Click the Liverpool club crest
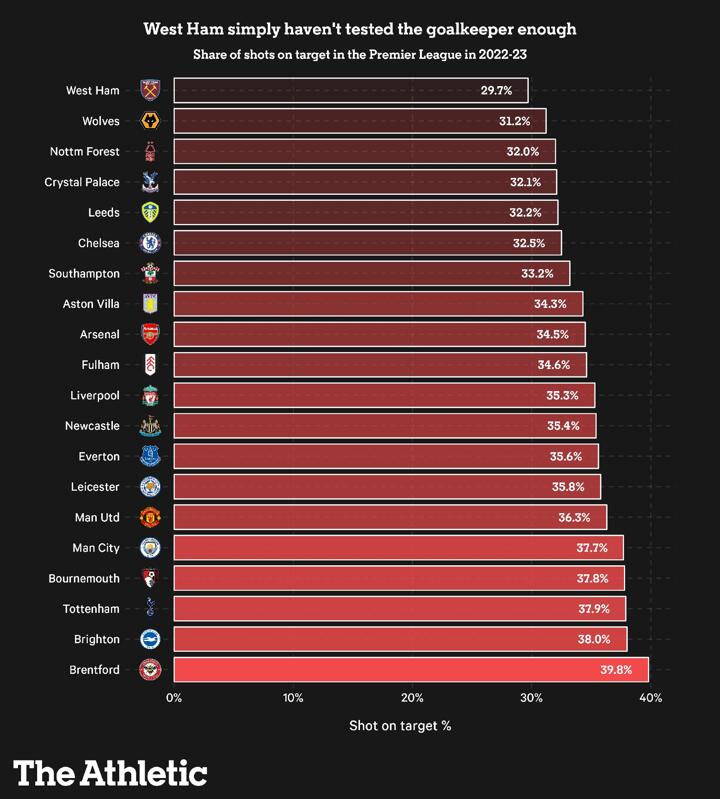720x799 pixels. click(150, 395)
